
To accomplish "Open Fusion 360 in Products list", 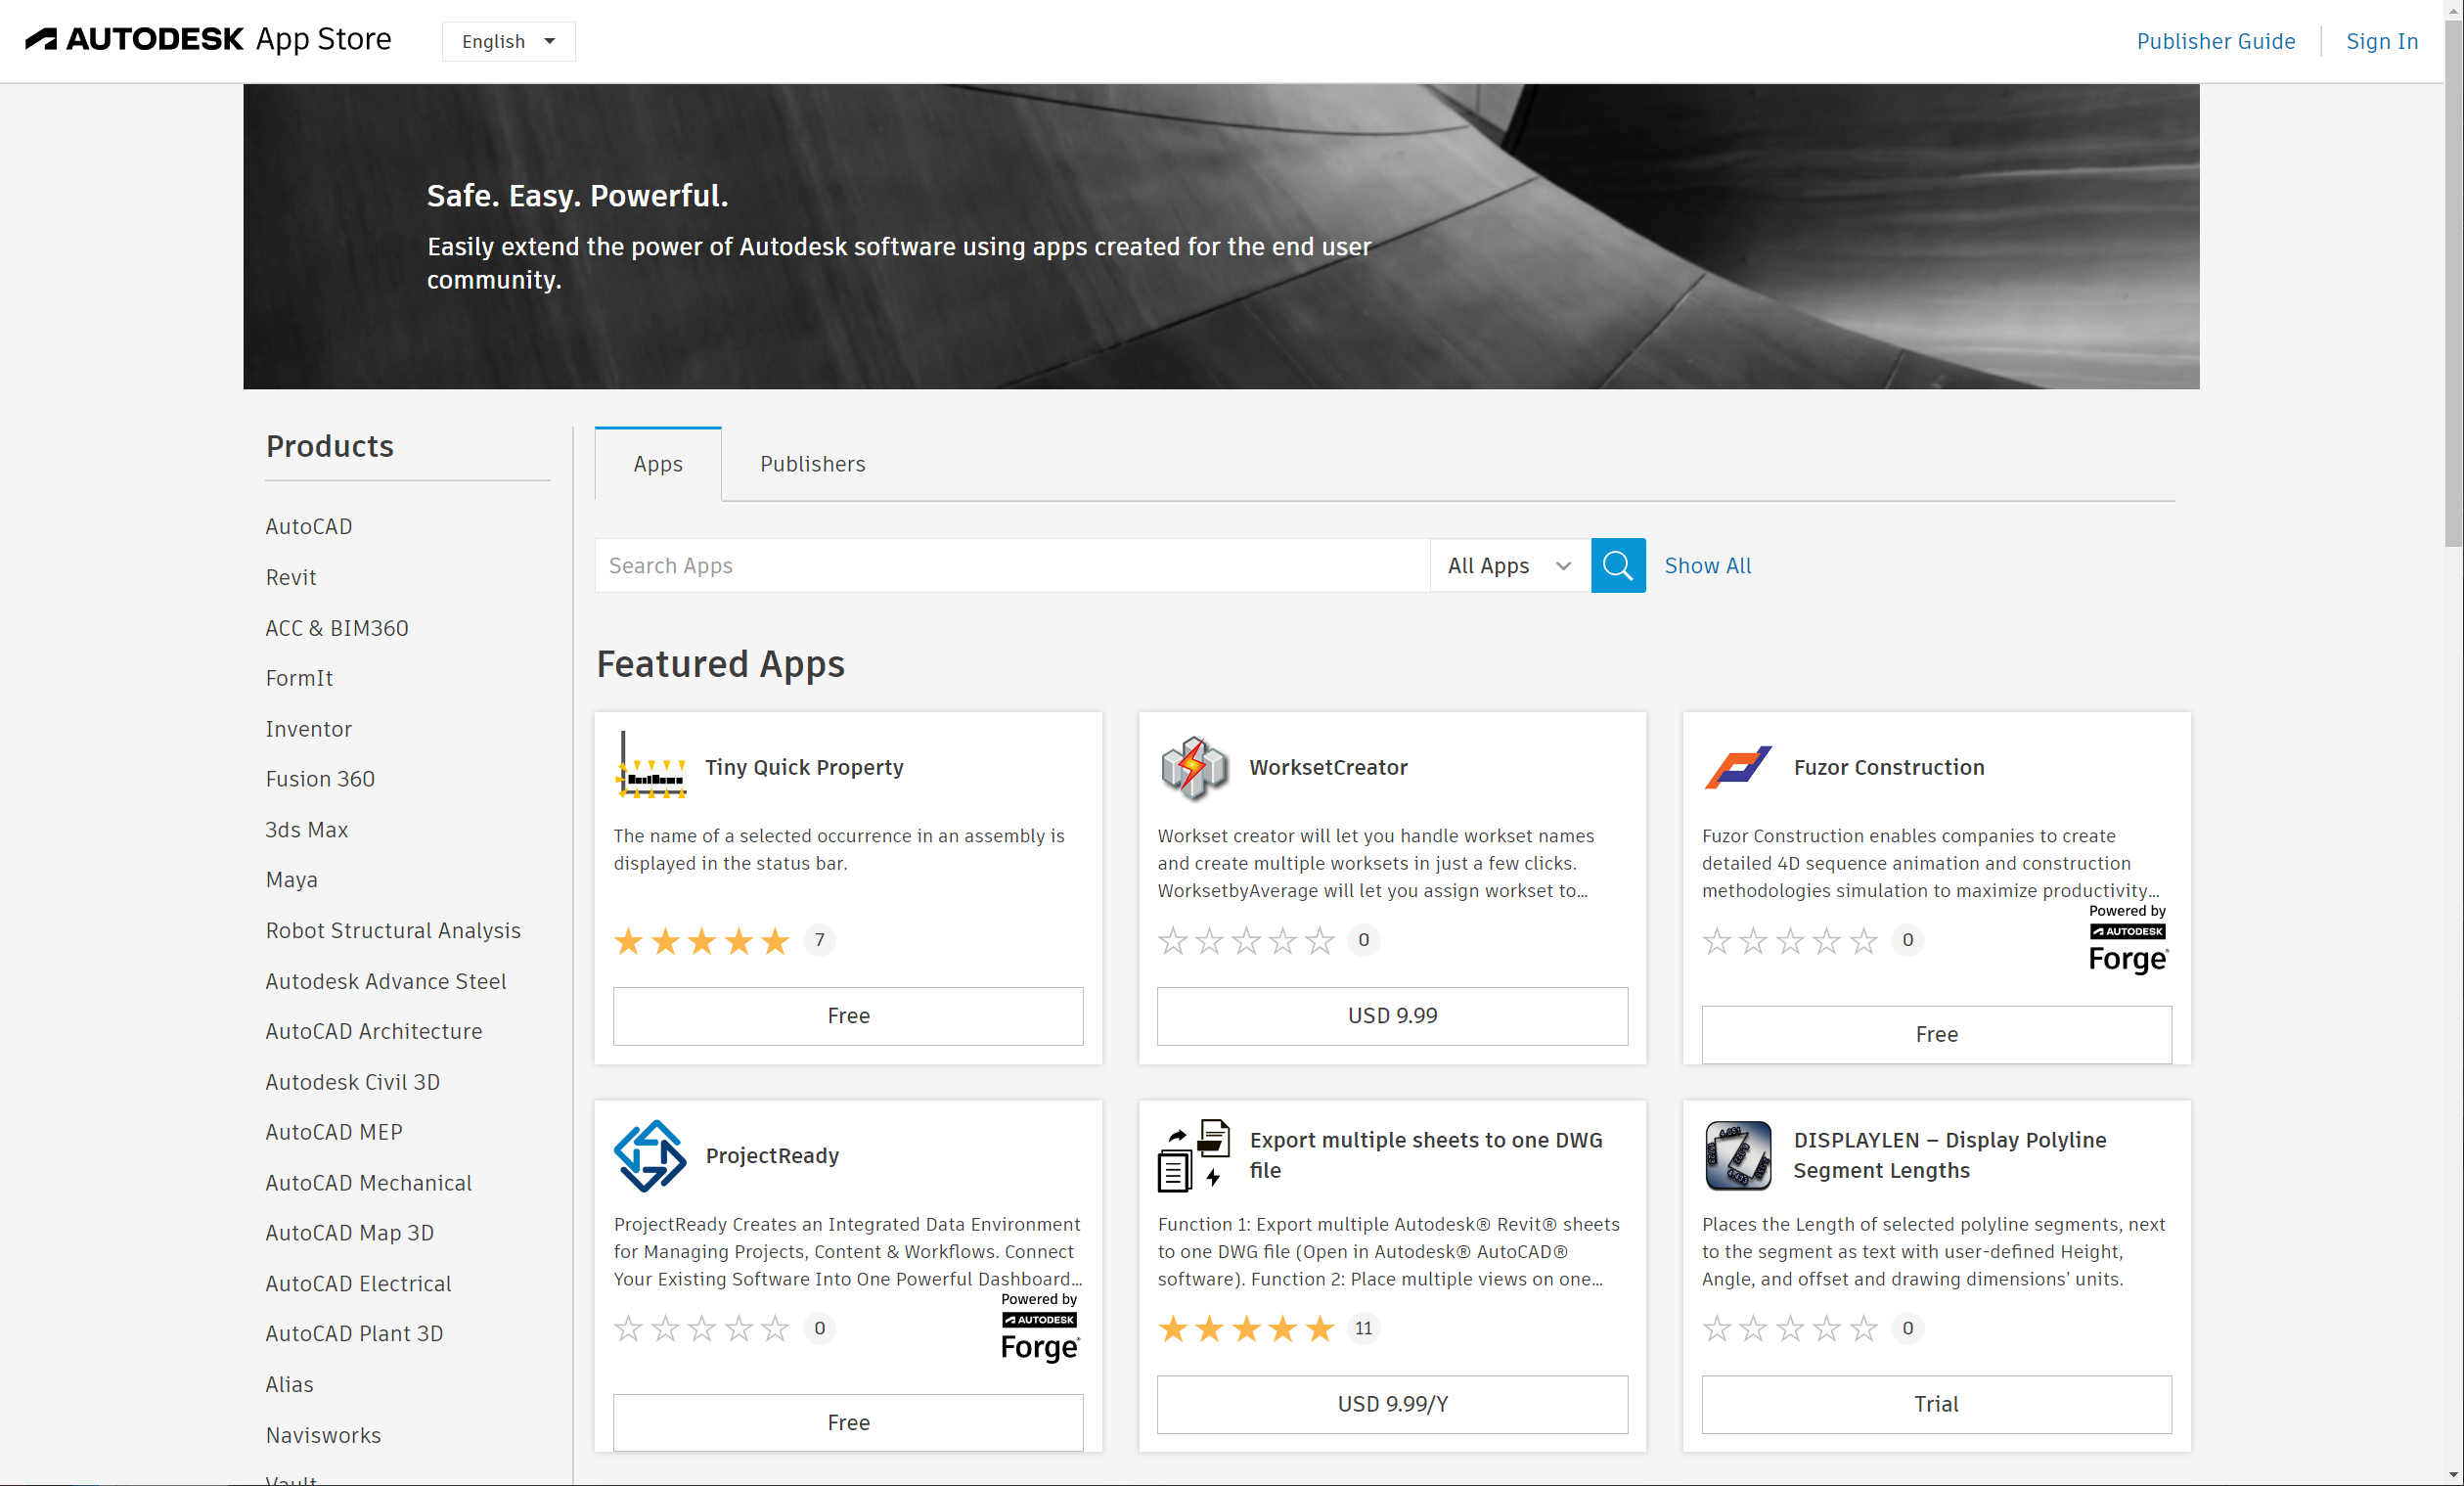I will (320, 779).
